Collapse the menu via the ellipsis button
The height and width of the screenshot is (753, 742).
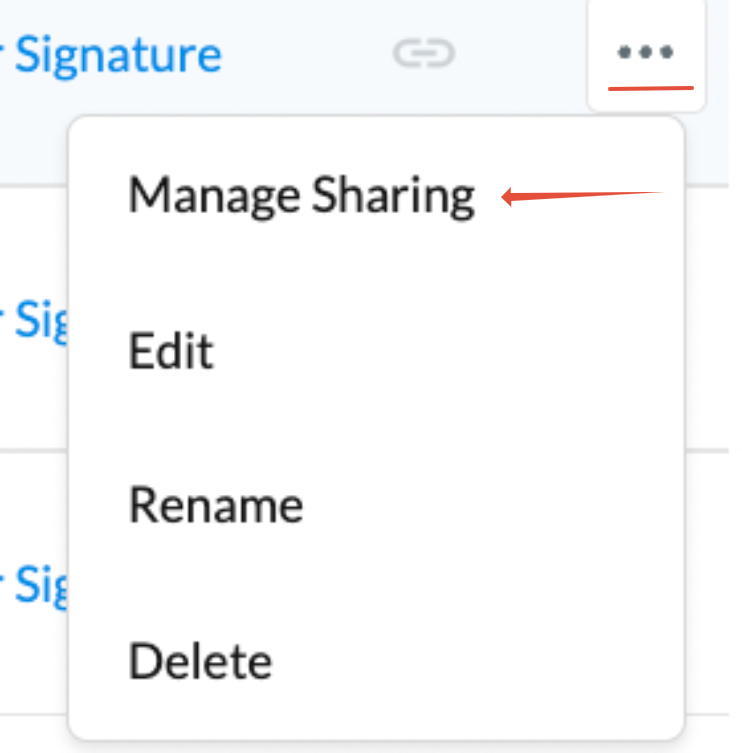point(646,54)
